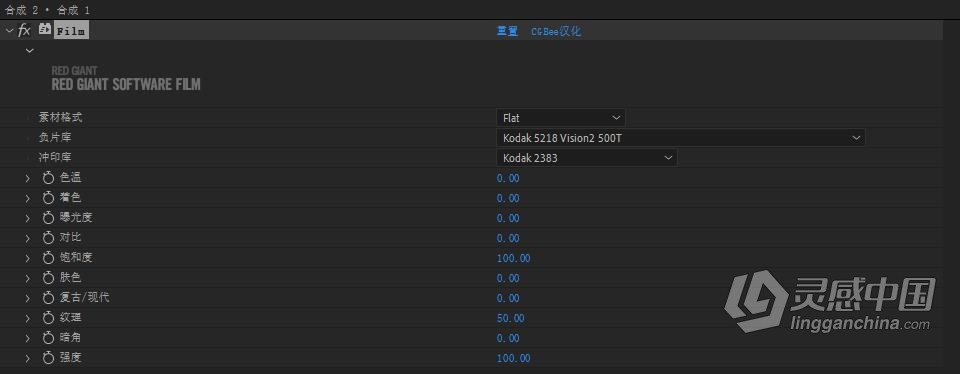The width and height of the screenshot is (960, 374).
Task: Toggle stopwatch for 强度
Action: tap(48, 358)
